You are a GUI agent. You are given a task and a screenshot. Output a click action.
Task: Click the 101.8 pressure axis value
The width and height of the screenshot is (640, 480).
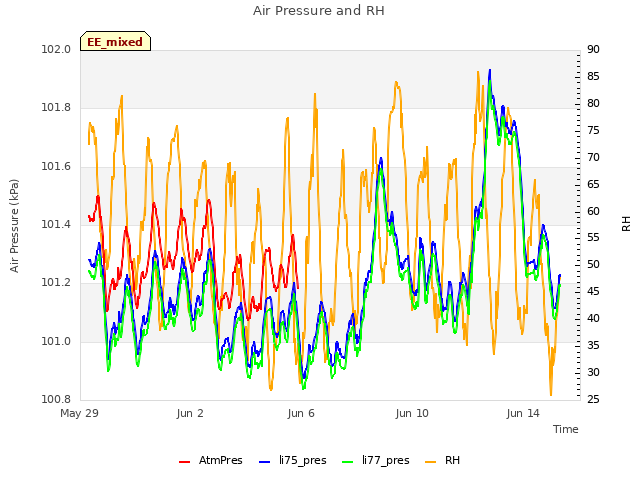coord(56,108)
